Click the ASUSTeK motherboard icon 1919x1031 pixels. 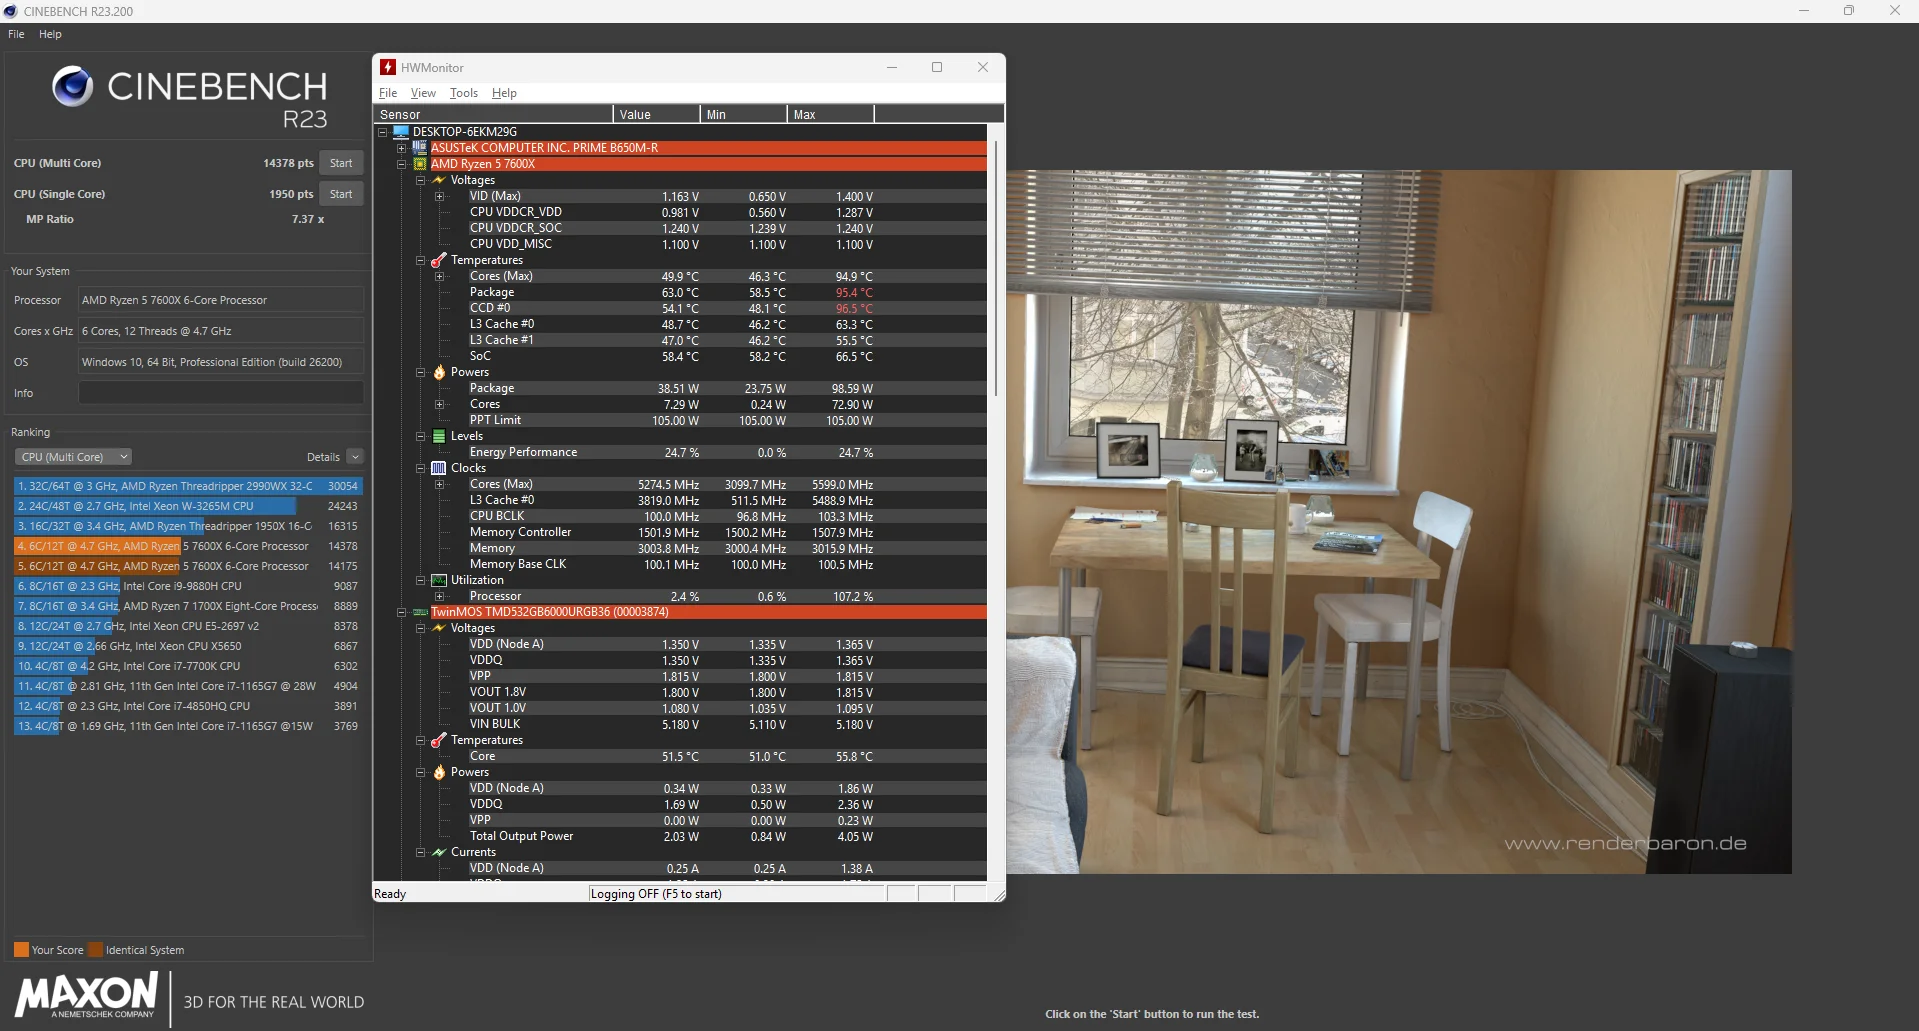pos(420,147)
